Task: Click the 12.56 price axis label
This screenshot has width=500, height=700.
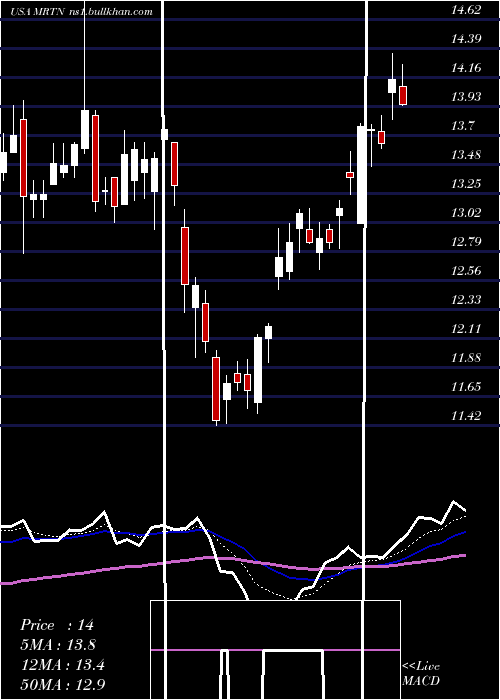Action: [x=466, y=271]
